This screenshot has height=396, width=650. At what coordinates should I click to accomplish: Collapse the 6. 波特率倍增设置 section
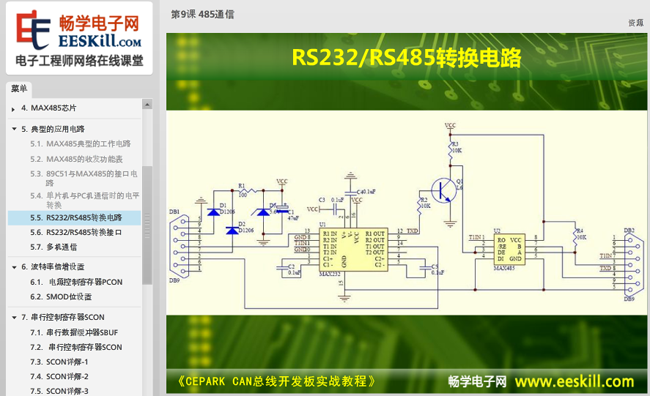(x=14, y=267)
